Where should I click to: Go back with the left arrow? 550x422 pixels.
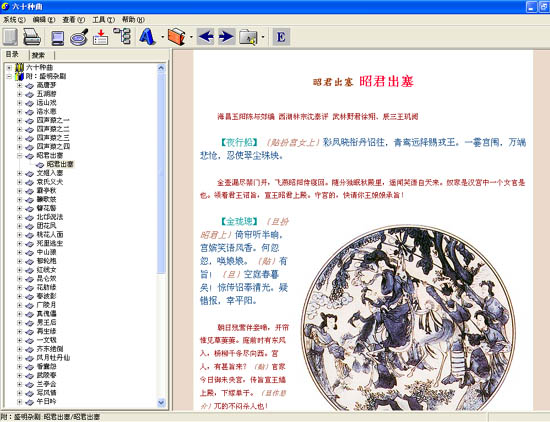(x=205, y=36)
